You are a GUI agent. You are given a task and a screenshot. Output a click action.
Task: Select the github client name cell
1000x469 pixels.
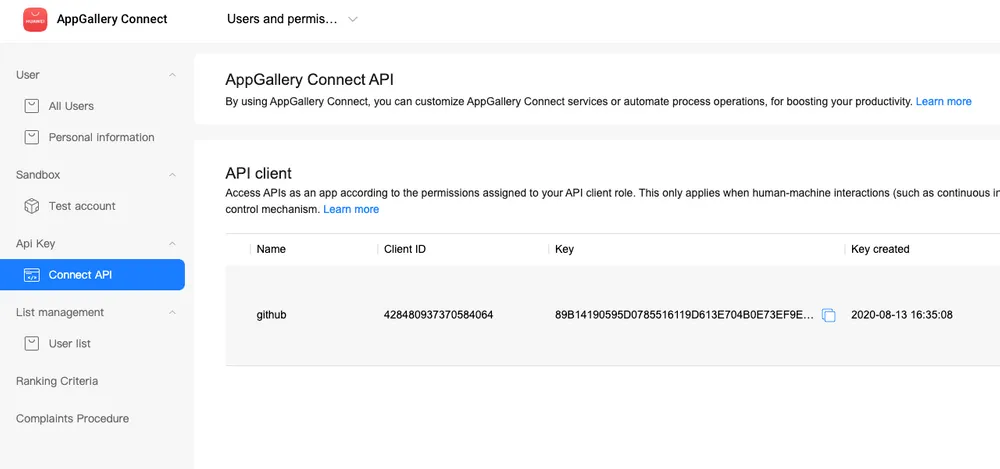[271, 315]
